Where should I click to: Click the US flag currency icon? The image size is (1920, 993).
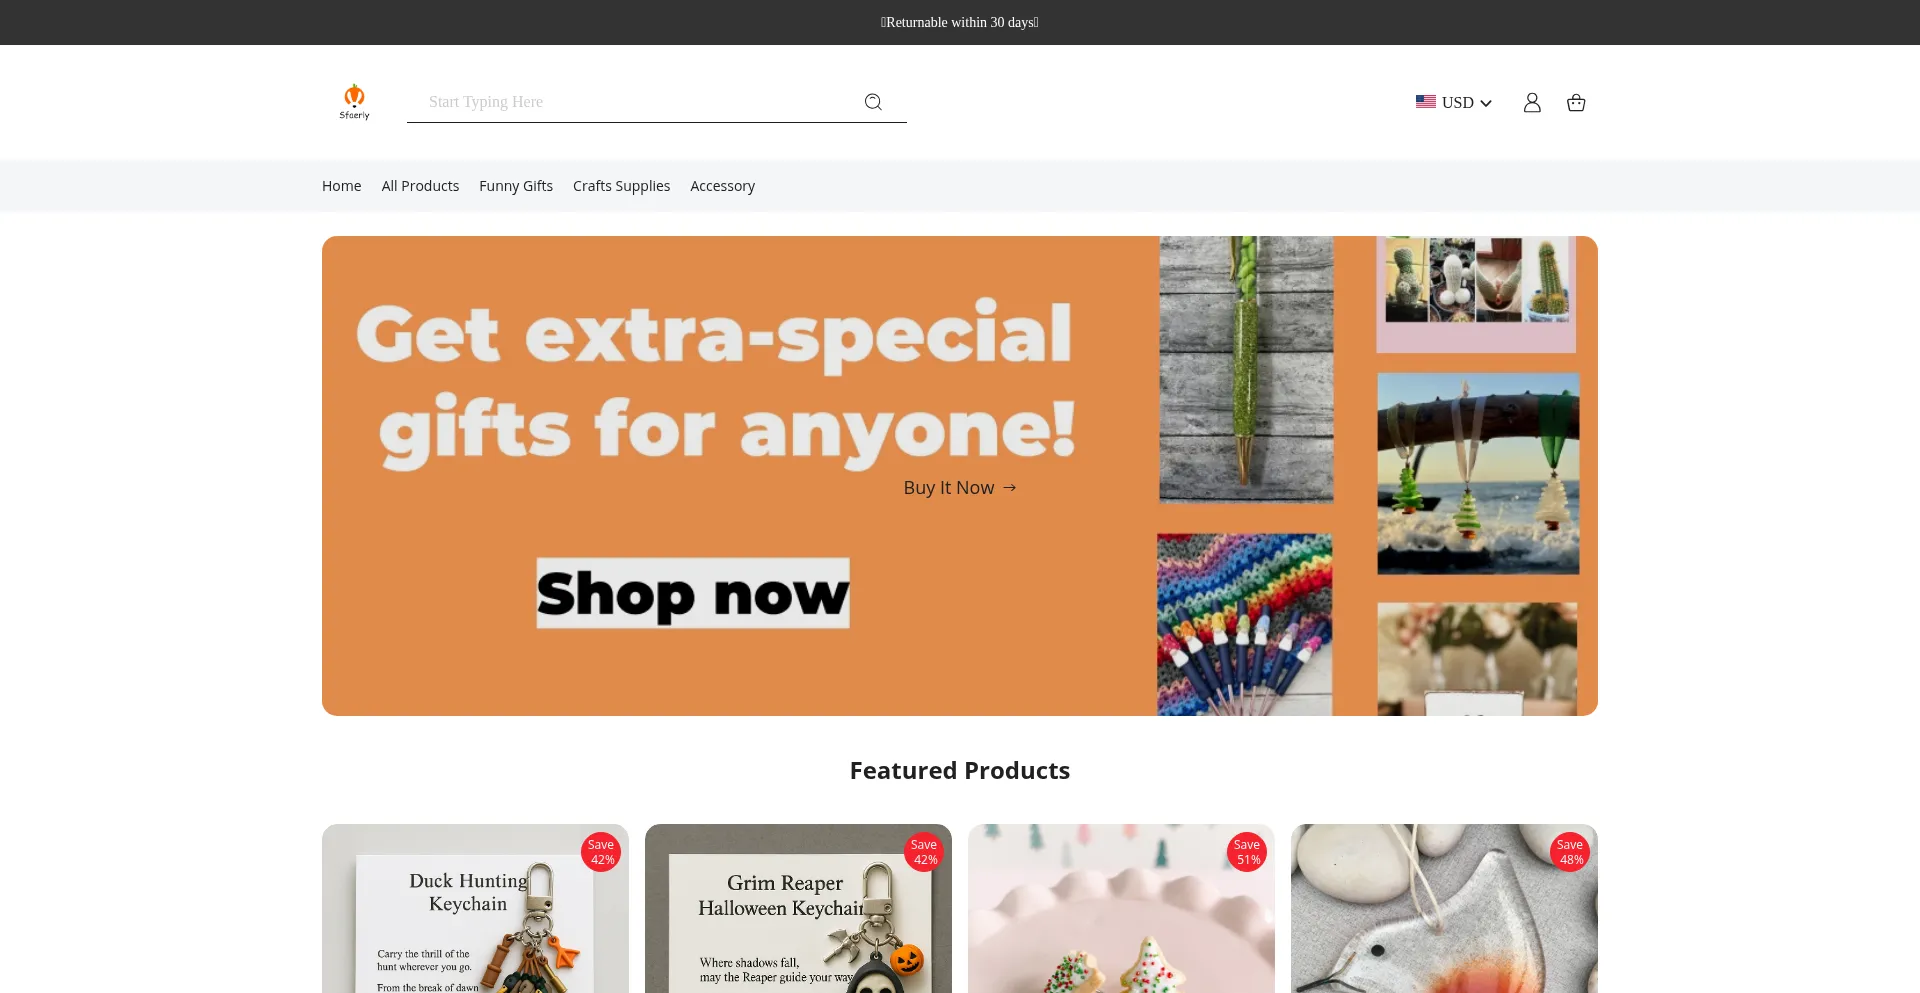tap(1426, 102)
